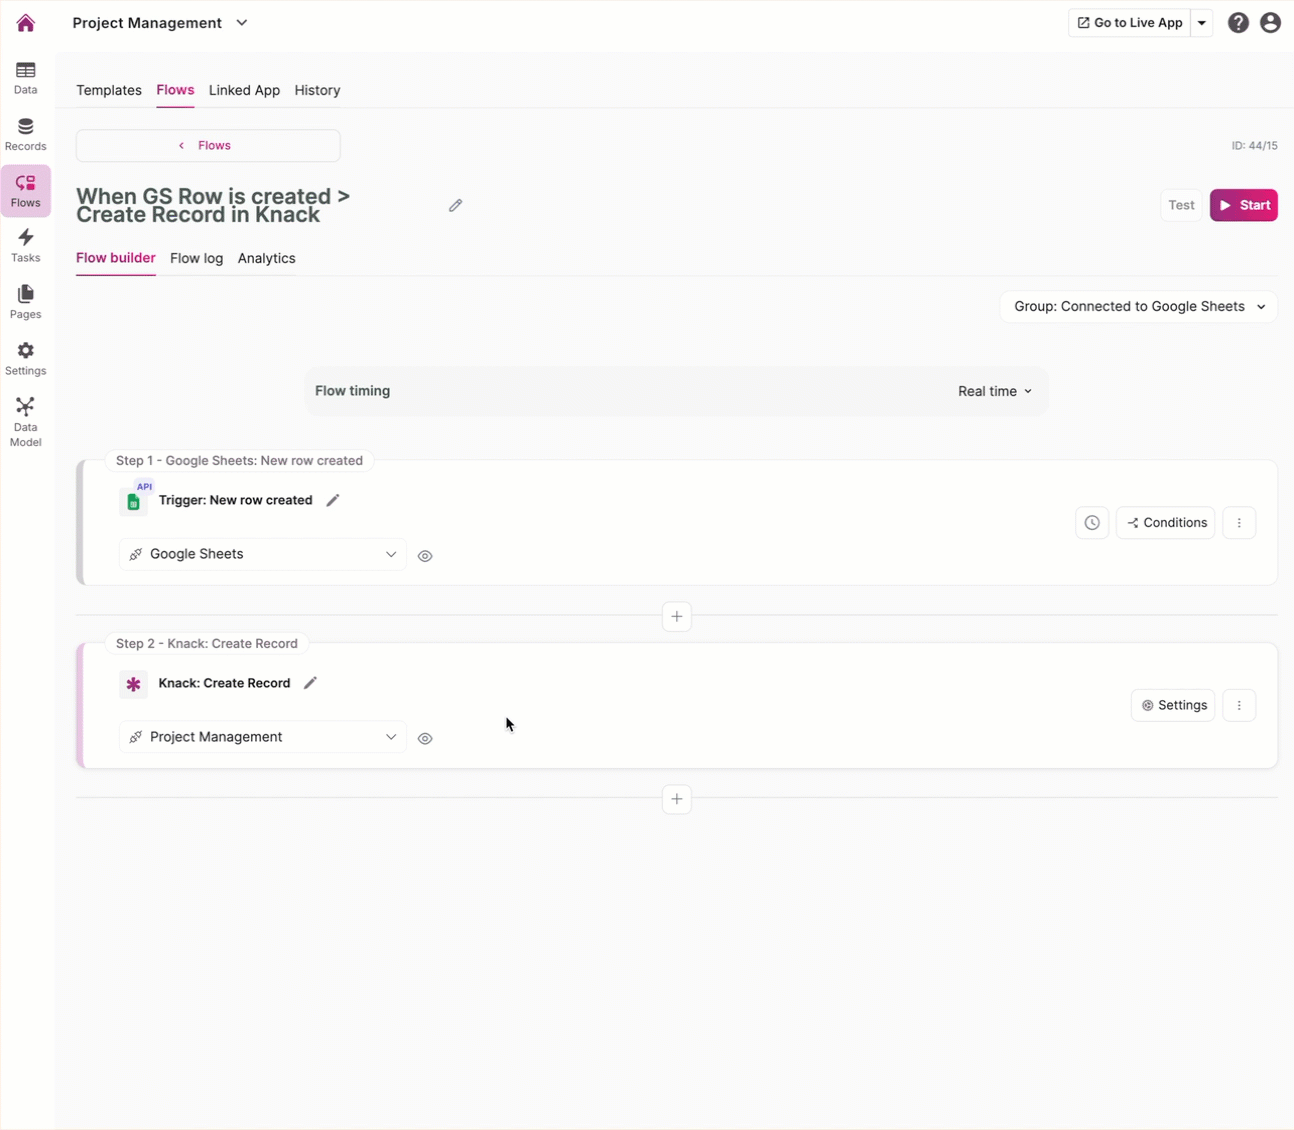Open Tasks lightning icon
1294x1130 pixels.
[26, 245]
